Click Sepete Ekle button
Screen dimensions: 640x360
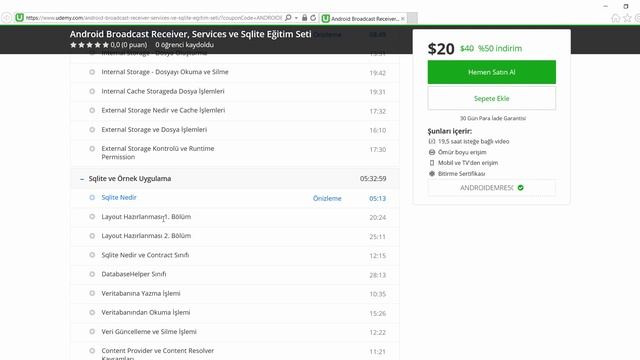[491, 98]
